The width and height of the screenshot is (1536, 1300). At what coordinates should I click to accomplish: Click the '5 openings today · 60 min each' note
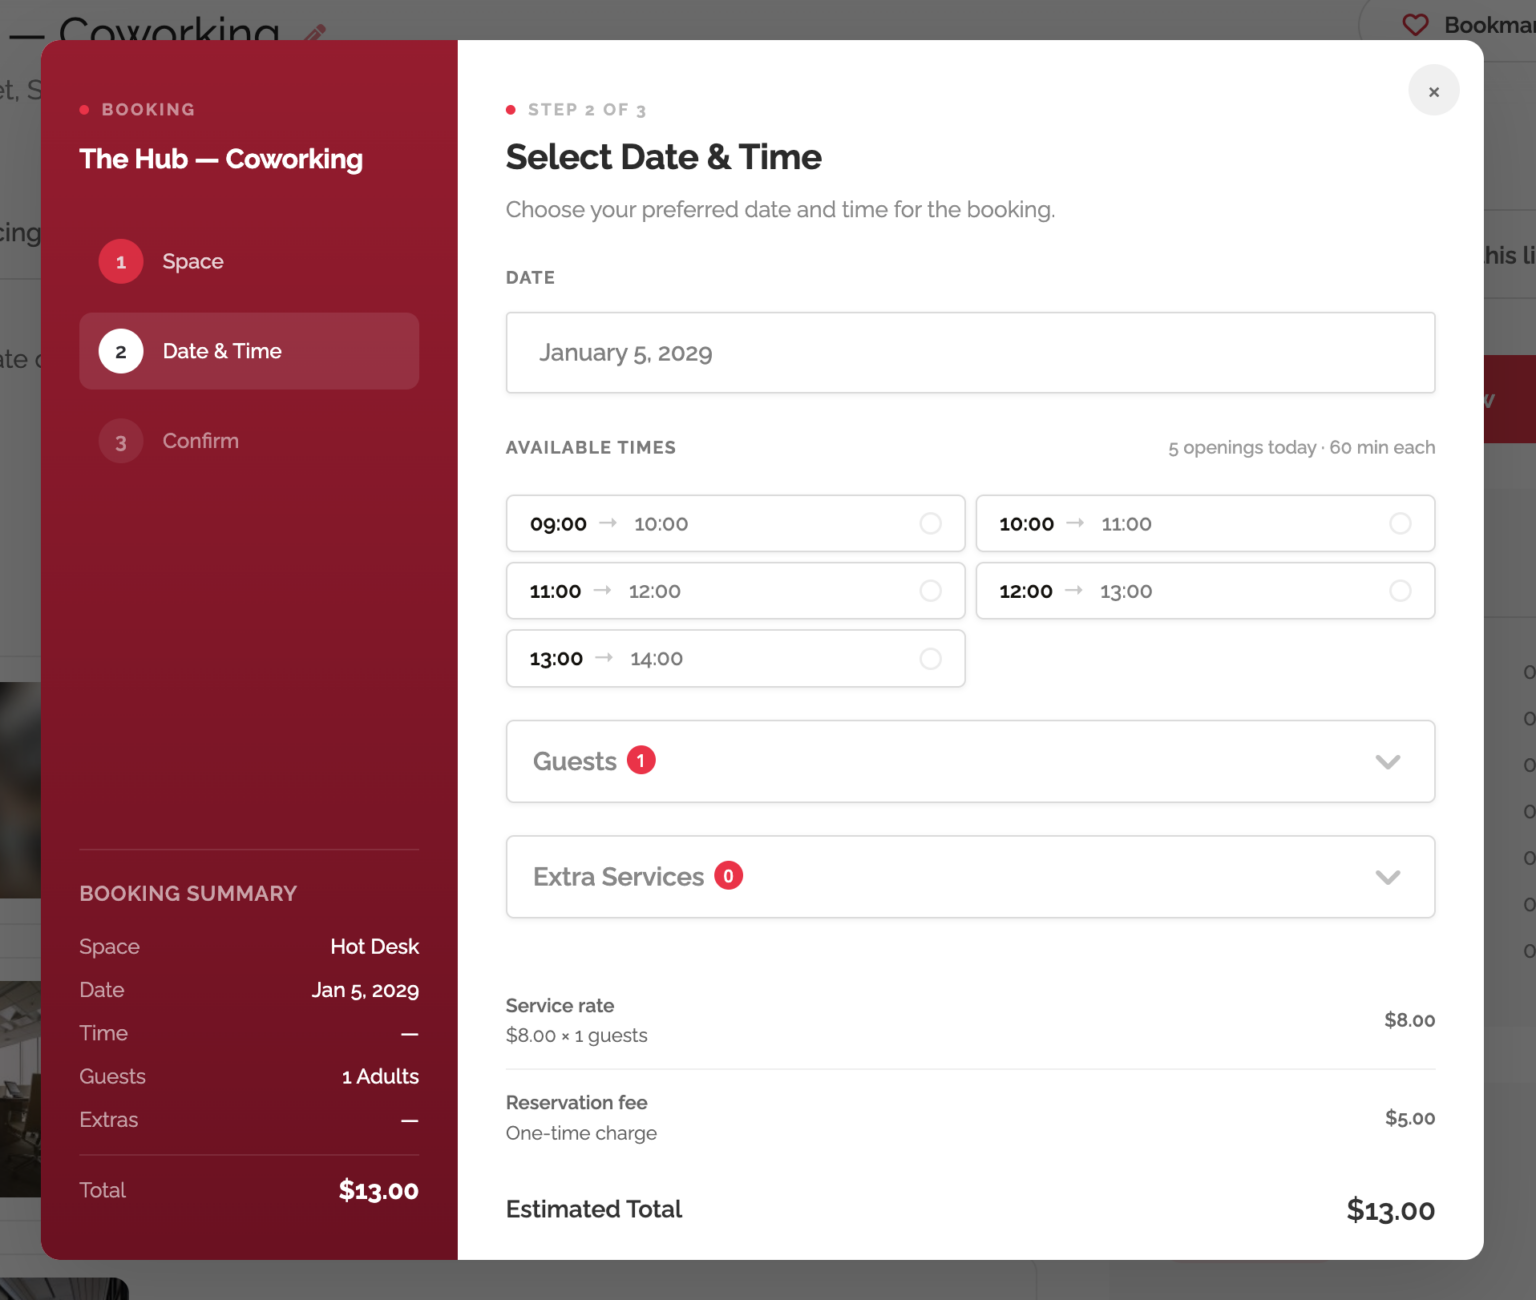(x=1301, y=447)
